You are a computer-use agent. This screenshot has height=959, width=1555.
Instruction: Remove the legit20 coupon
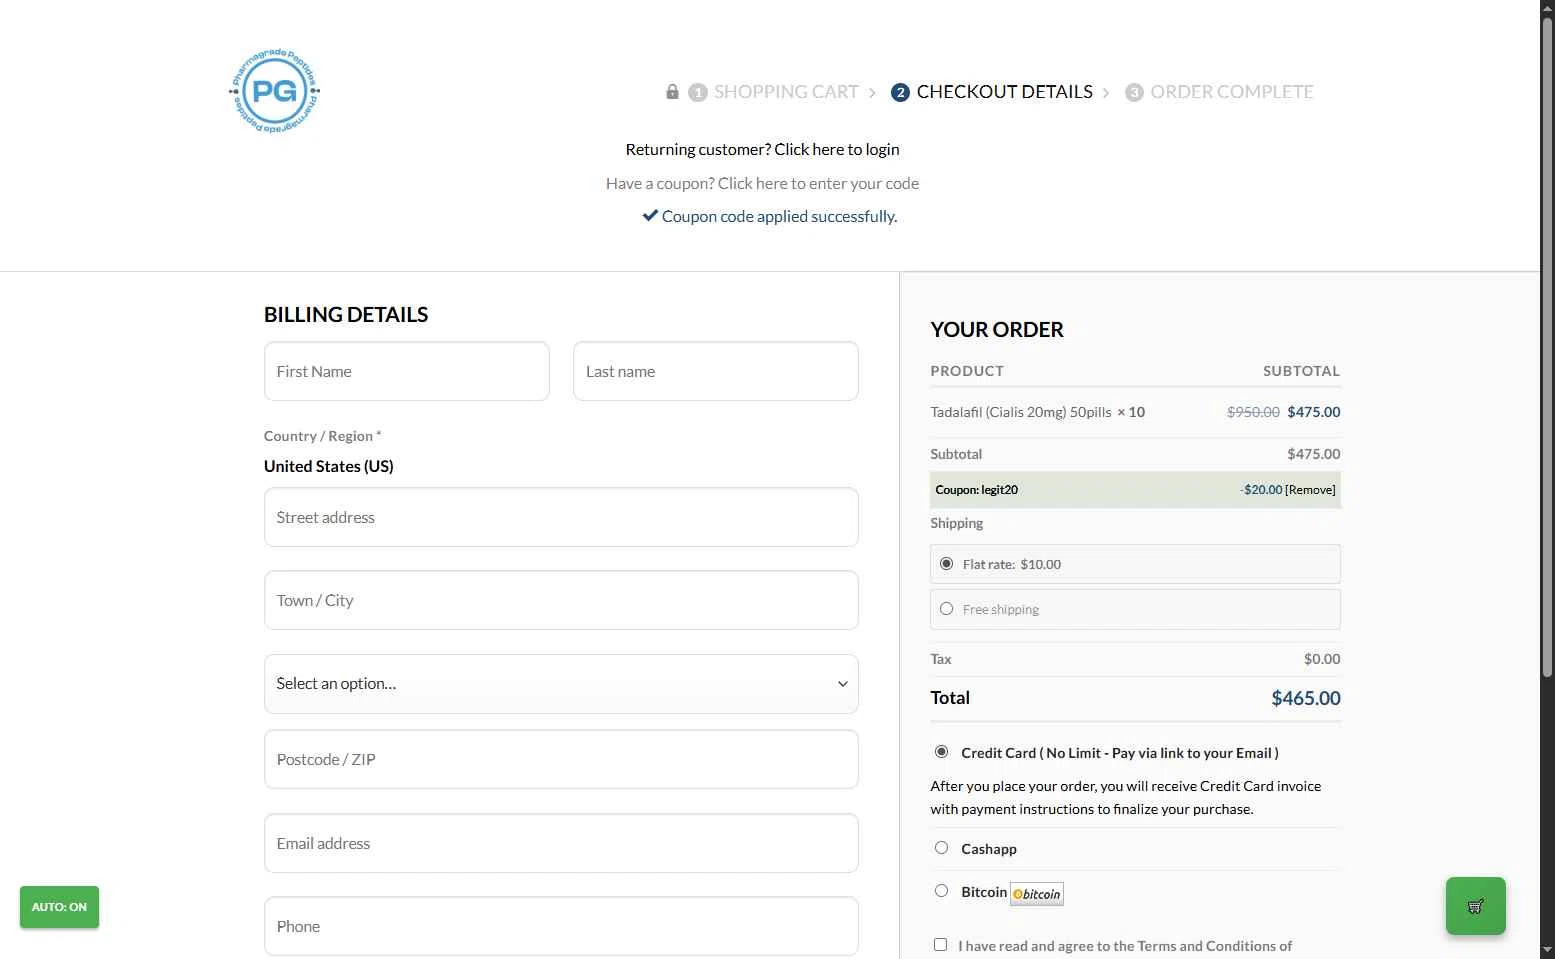coord(1310,490)
